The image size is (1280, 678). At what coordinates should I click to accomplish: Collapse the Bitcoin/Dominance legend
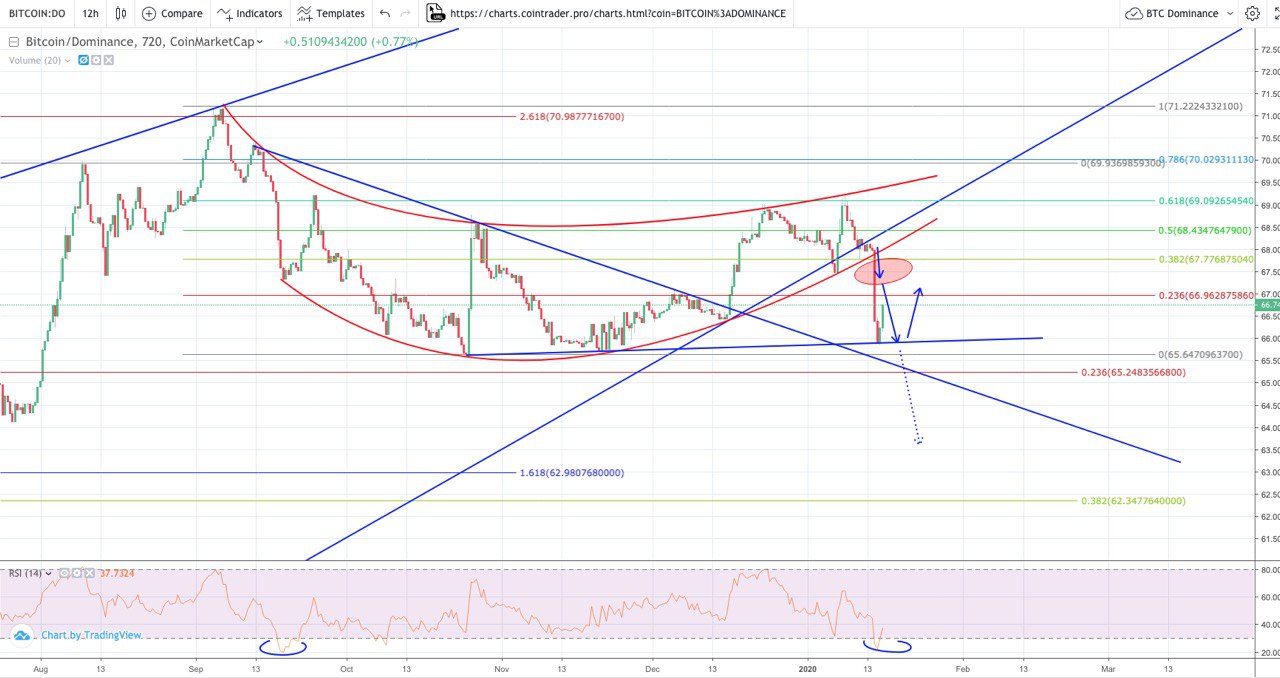tap(12, 42)
